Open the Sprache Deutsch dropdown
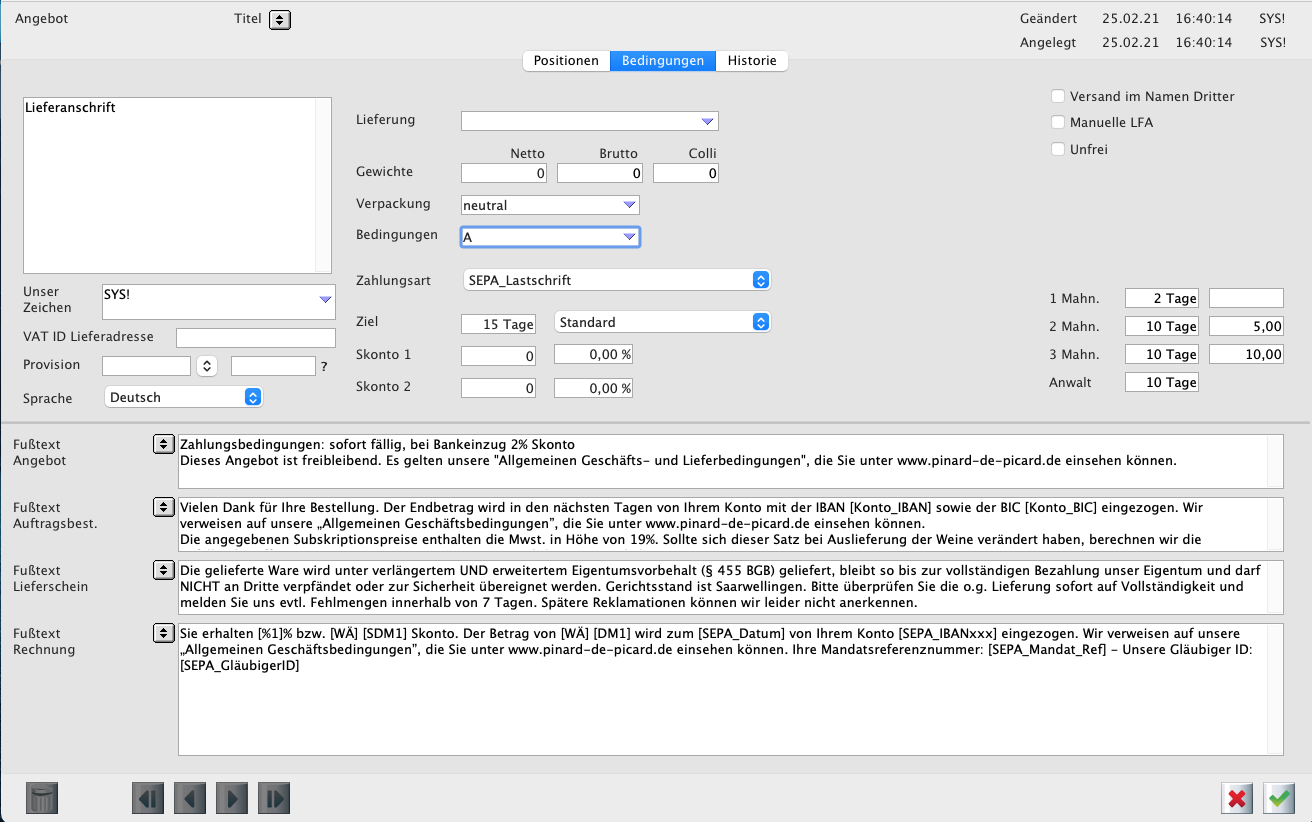Viewport: 1312px width, 822px height. point(183,397)
